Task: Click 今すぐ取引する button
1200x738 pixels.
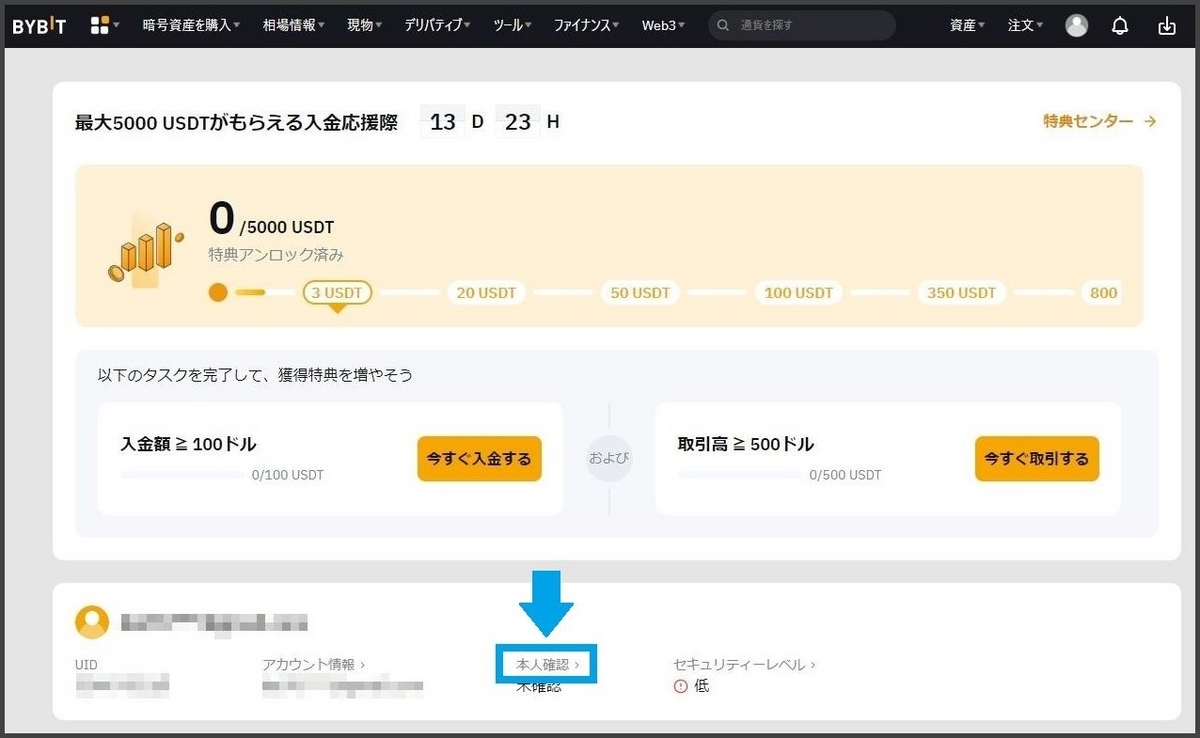Action: [x=1037, y=459]
